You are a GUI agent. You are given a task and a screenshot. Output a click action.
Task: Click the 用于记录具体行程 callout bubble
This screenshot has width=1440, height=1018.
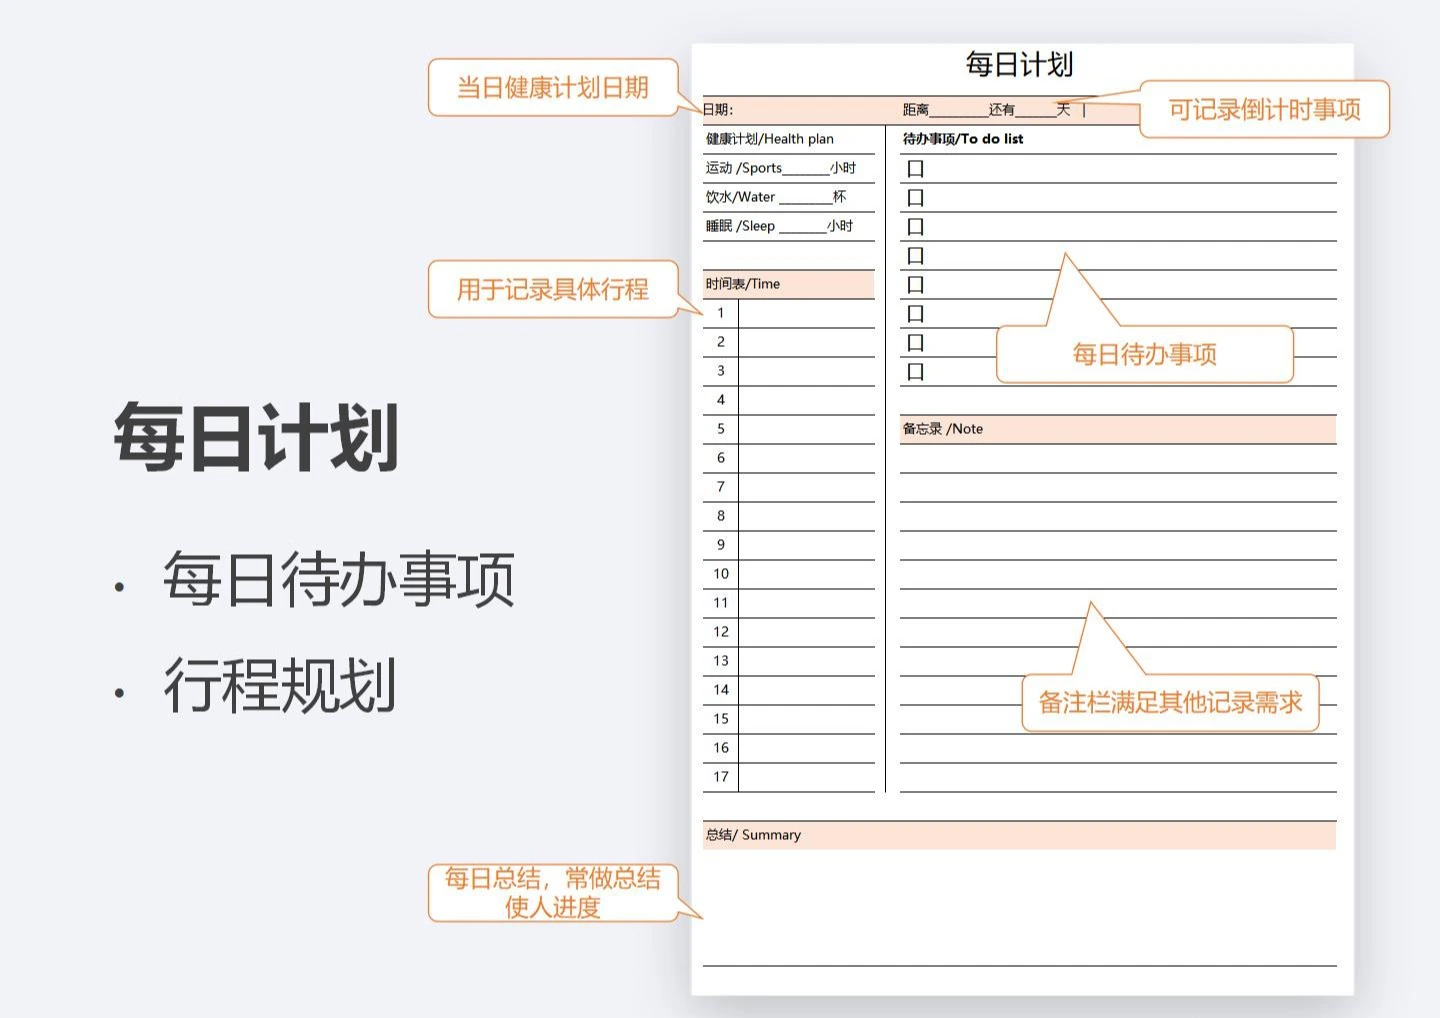coord(553,290)
